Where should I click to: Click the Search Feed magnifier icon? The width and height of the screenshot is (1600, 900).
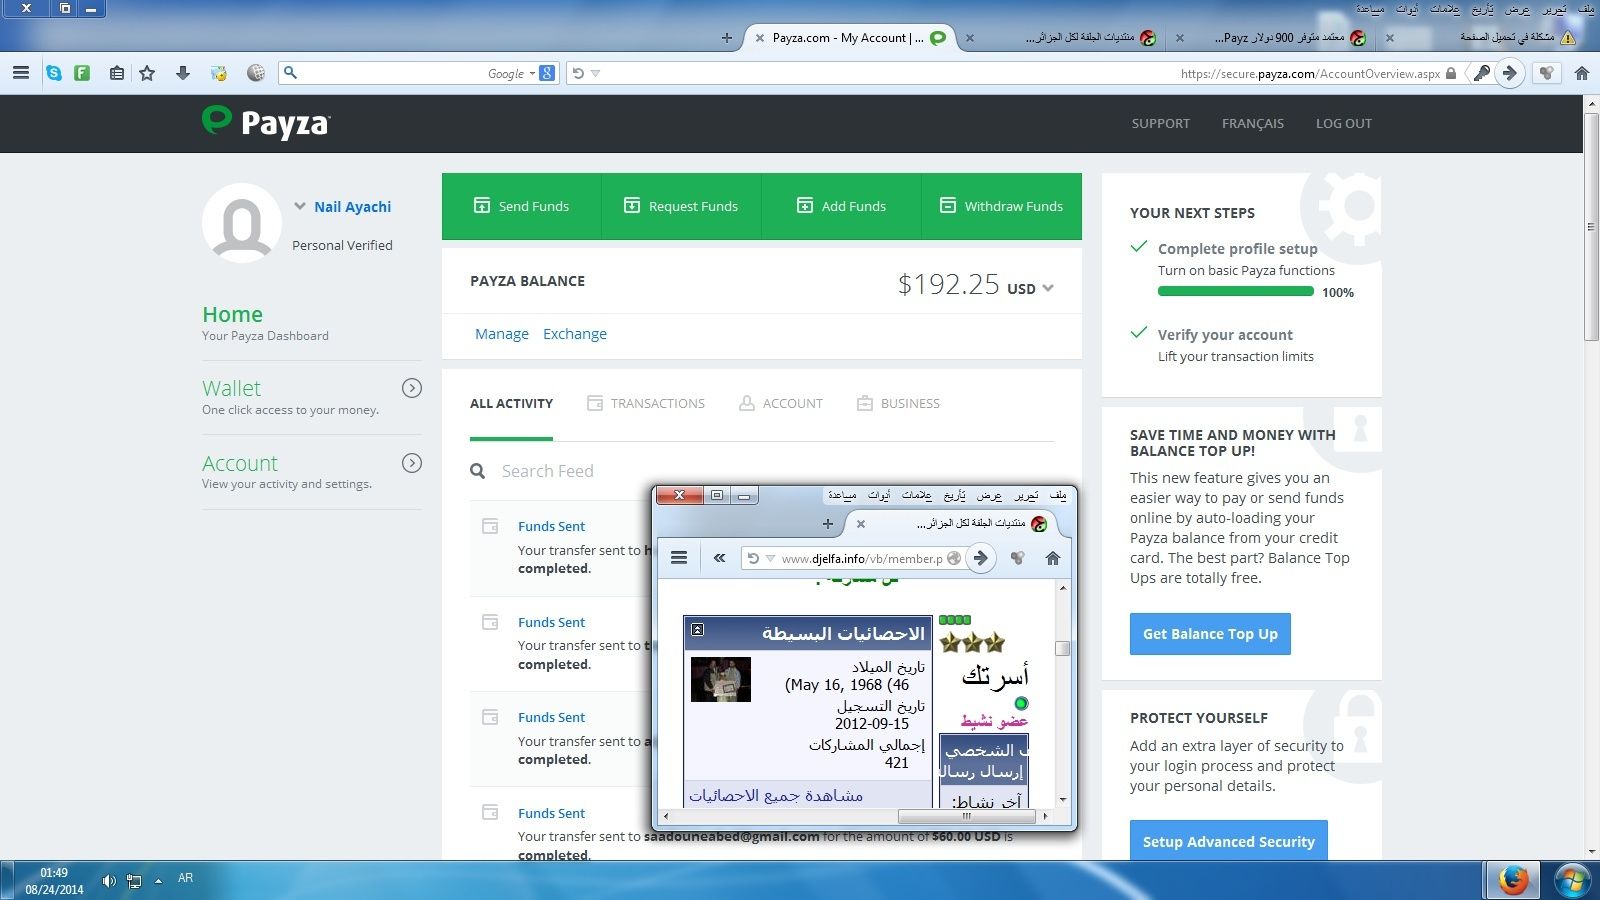(478, 471)
